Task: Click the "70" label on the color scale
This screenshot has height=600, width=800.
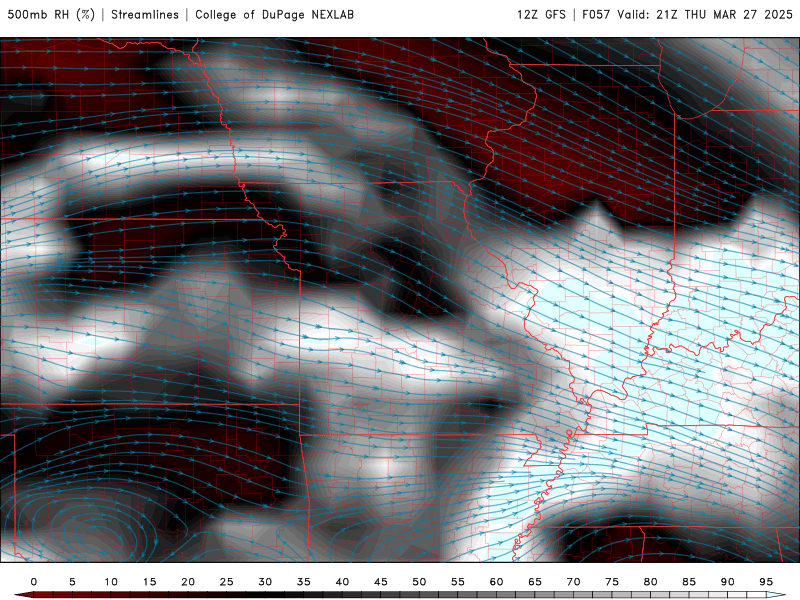Action: point(573,582)
